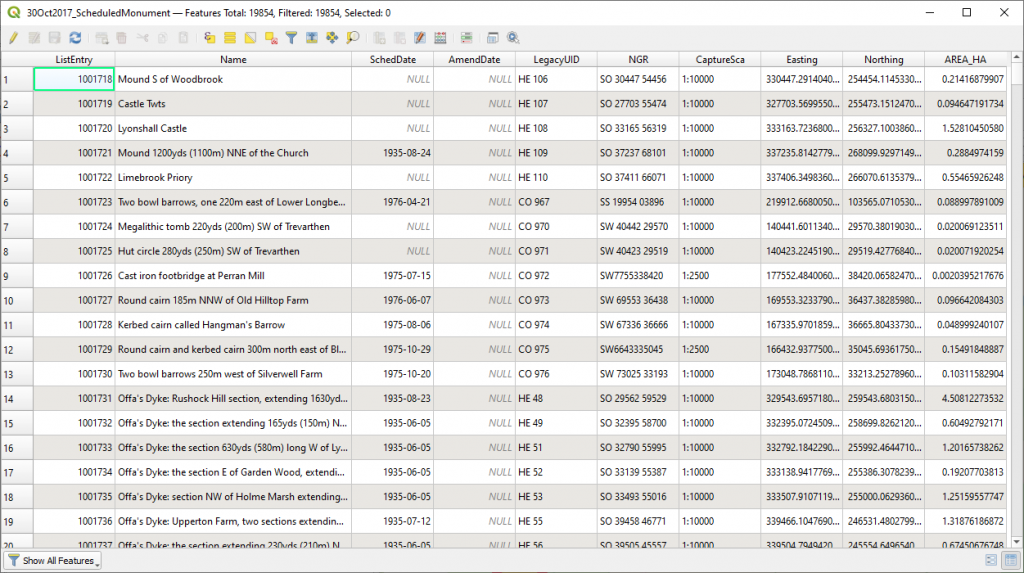Open Select features using an expression
This screenshot has width=1024, height=573.
pyautogui.click(x=210, y=38)
